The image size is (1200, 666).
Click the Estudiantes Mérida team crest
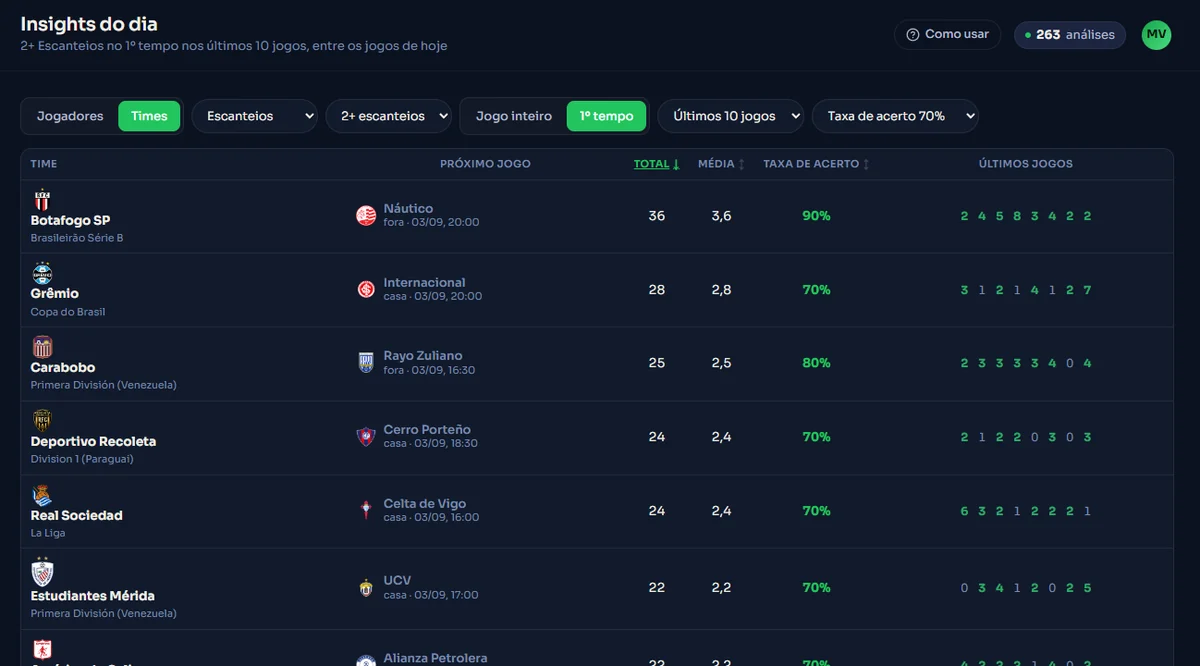[42, 572]
